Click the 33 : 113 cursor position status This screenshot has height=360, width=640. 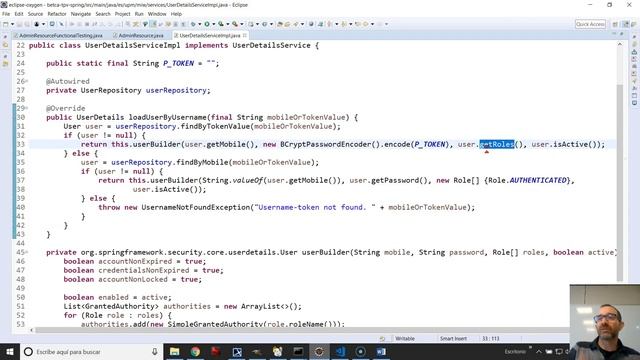tap(491, 338)
